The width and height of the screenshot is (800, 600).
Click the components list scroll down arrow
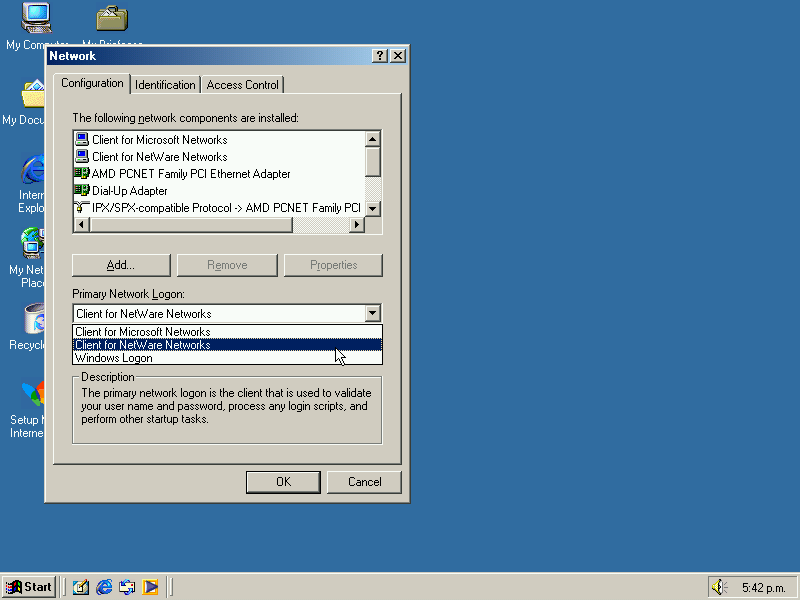373,208
